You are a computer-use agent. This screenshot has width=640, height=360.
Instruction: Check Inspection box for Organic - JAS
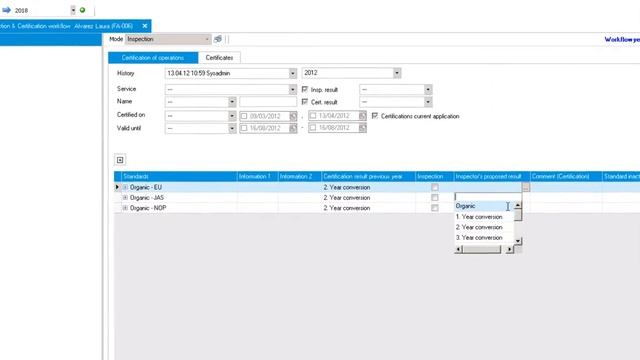click(435, 198)
